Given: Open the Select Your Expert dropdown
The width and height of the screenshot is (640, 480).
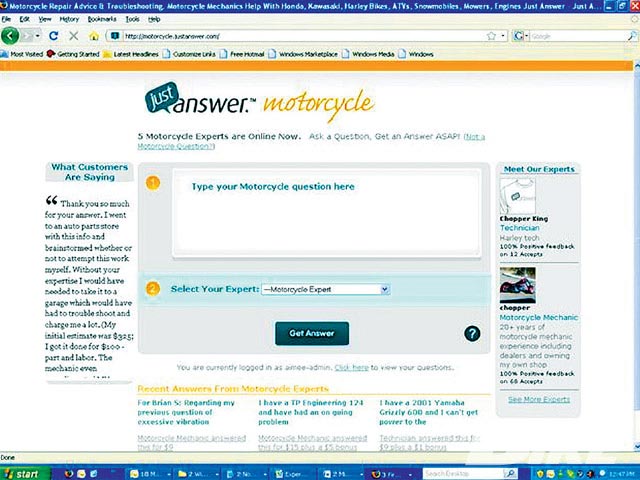Looking at the screenshot, I should click(326, 289).
